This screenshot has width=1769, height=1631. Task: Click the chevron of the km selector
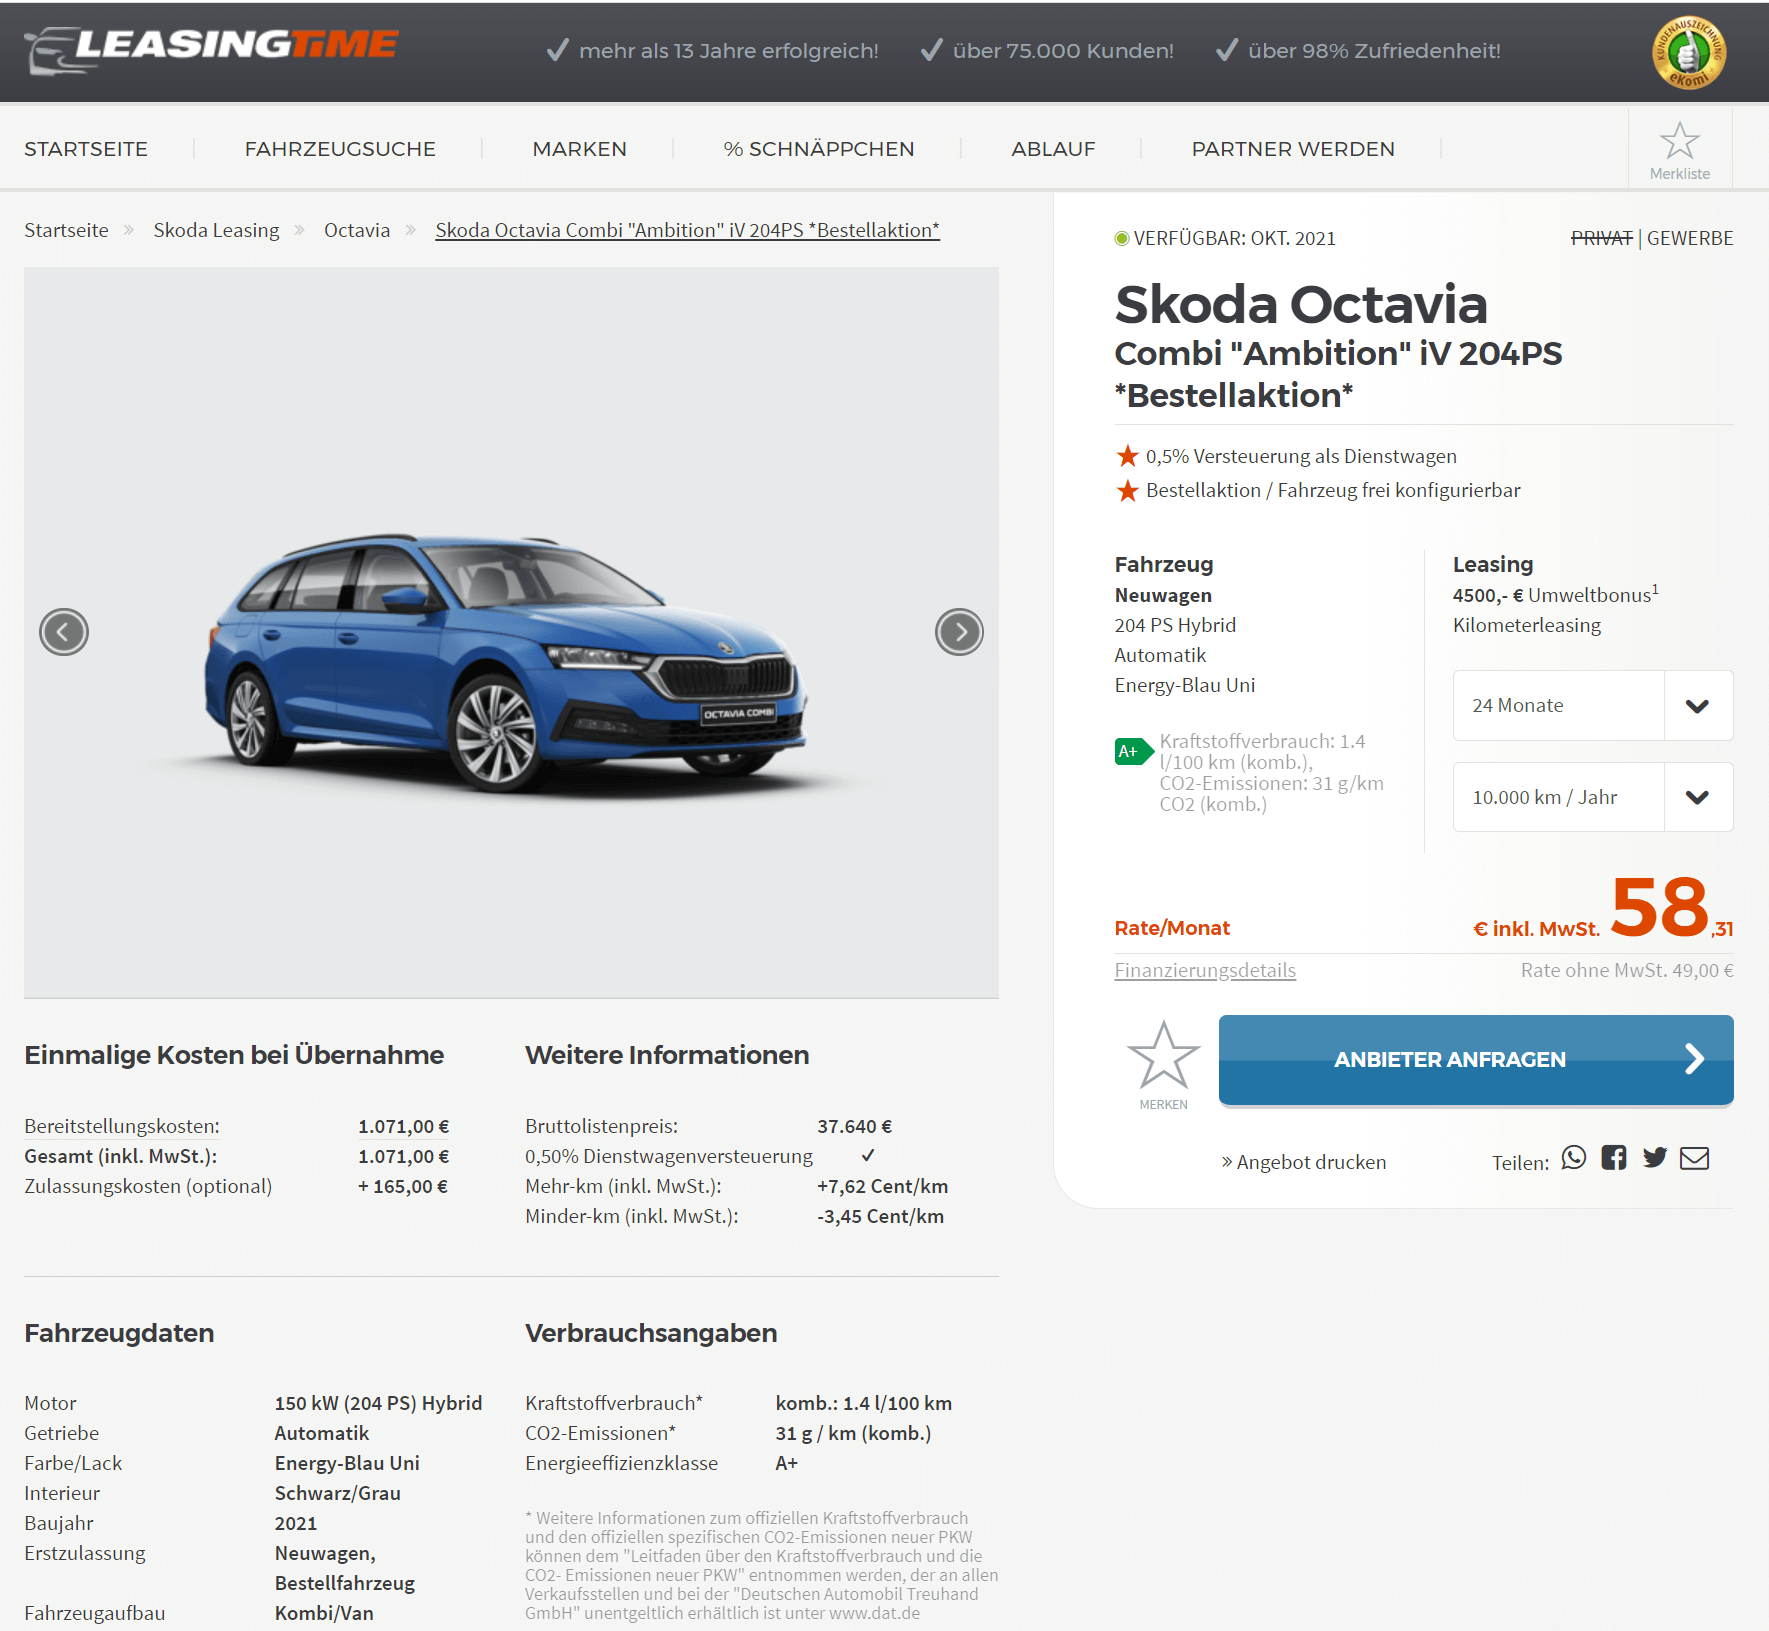click(x=1697, y=797)
